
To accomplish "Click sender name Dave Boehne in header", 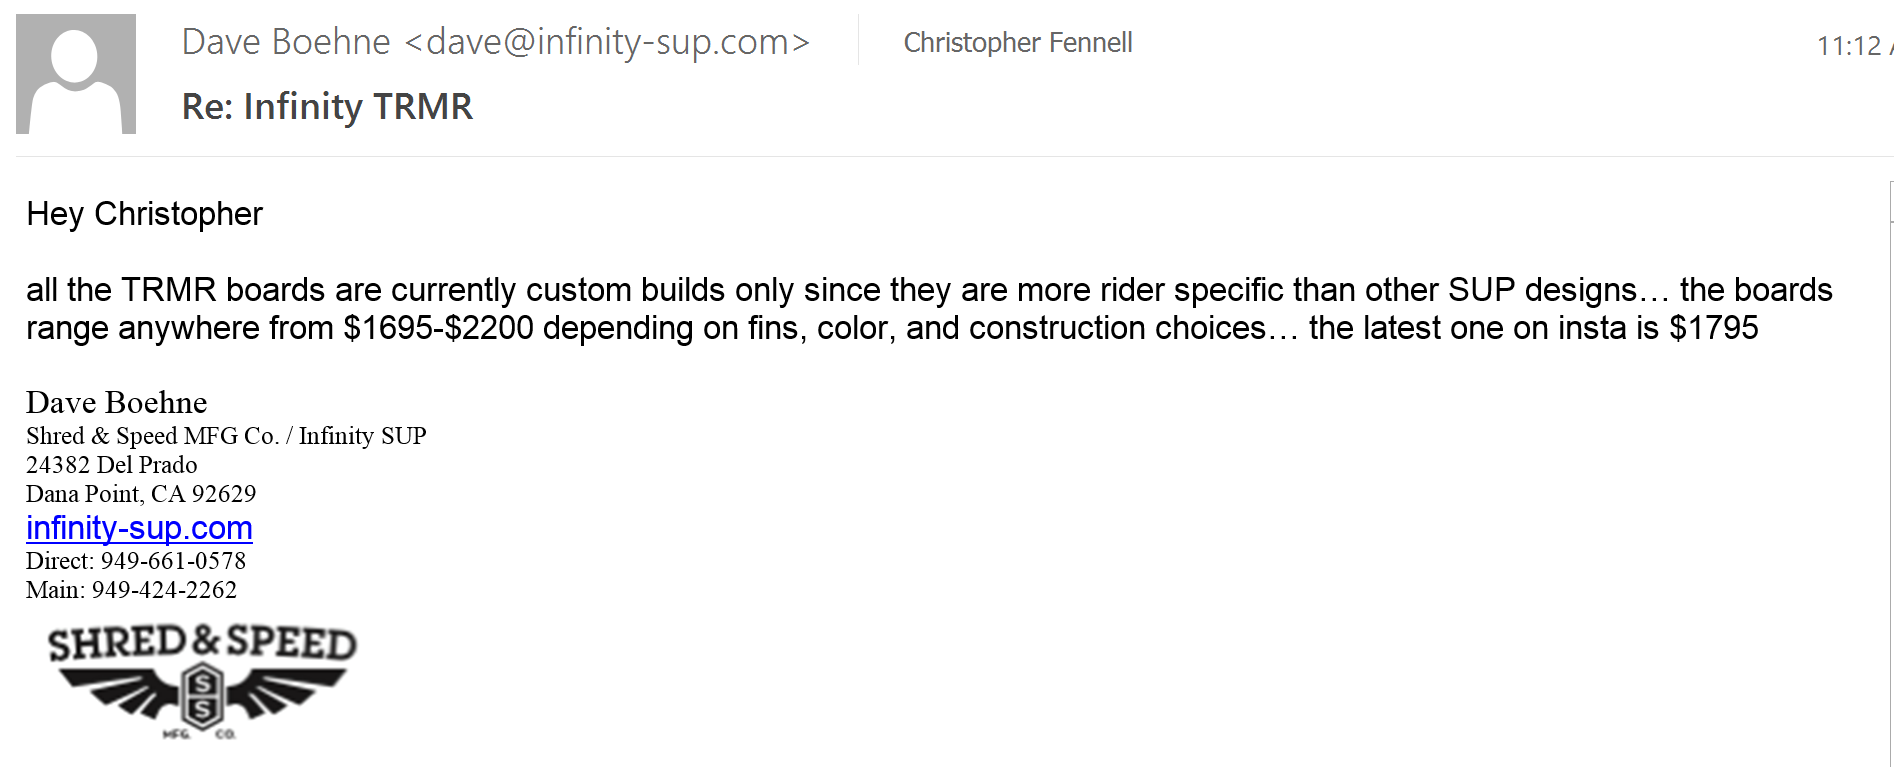I will pyautogui.click(x=286, y=42).
